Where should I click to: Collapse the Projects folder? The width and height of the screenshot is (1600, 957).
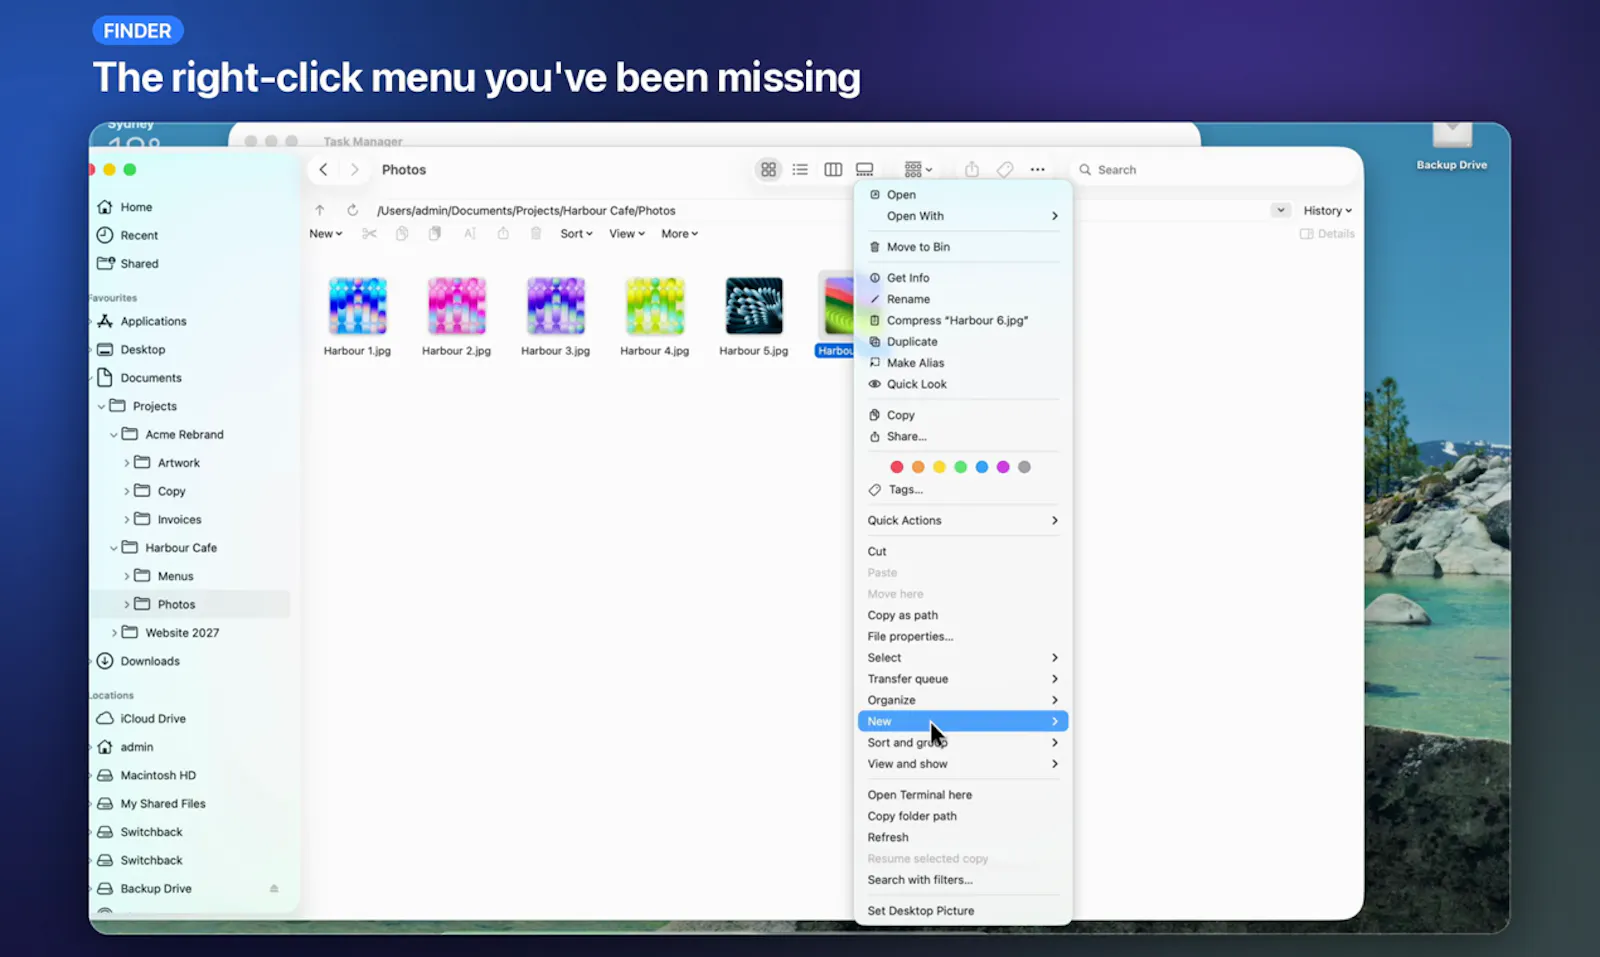coord(102,407)
